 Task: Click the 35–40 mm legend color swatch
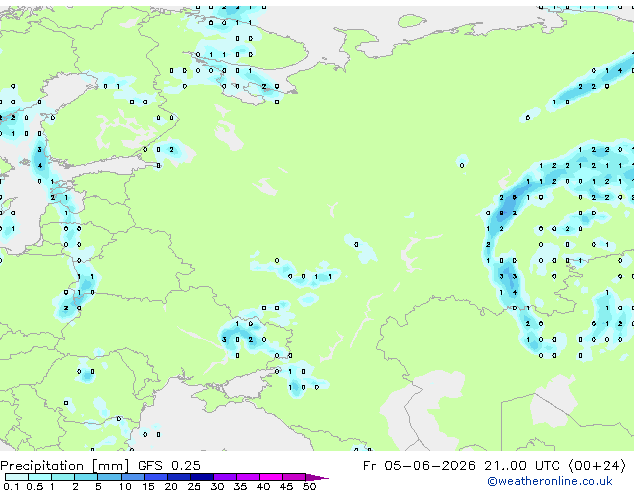pyautogui.click(x=248, y=477)
